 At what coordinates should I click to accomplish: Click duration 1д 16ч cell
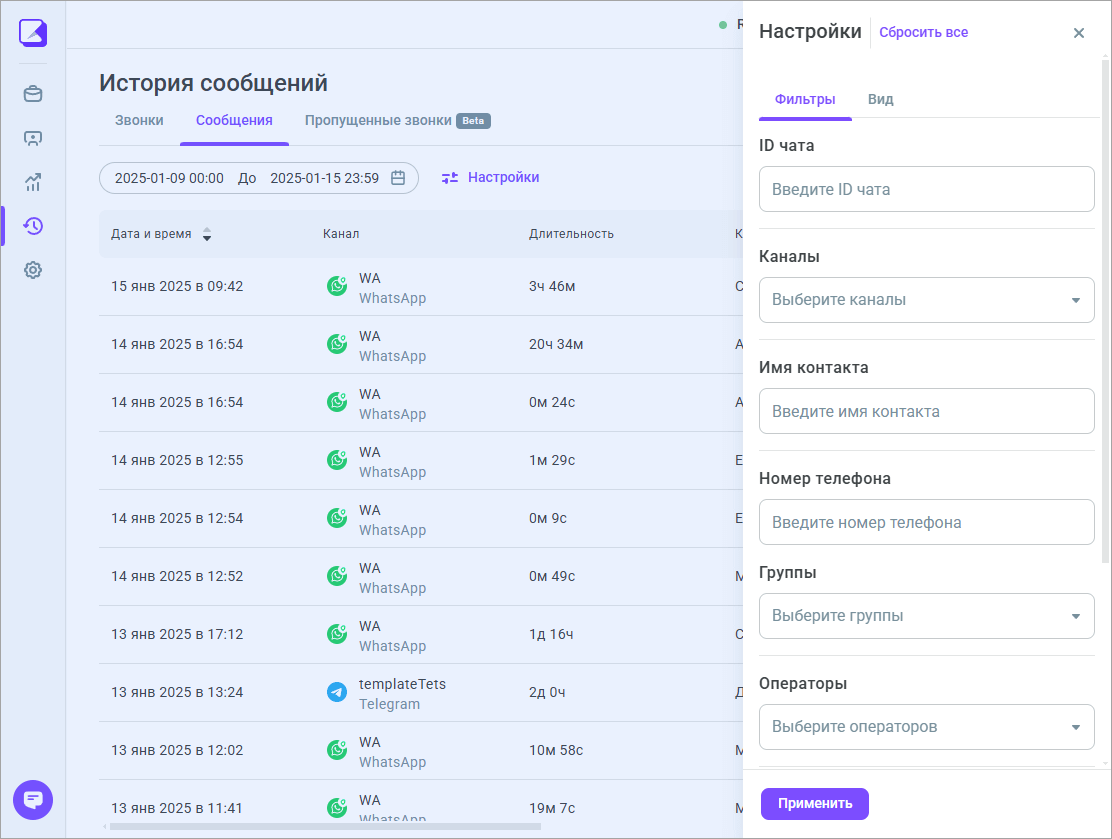click(551, 634)
